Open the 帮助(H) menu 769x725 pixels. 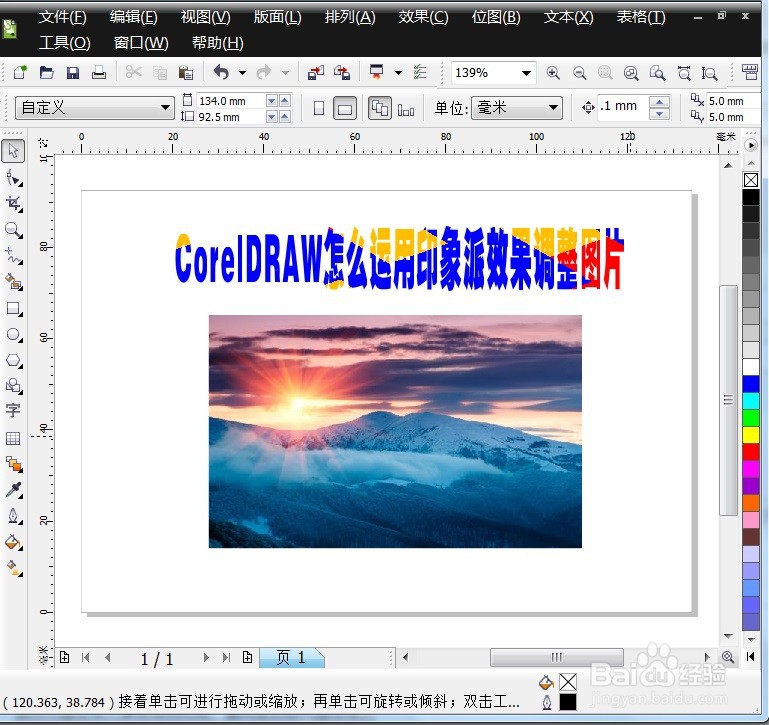point(217,43)
